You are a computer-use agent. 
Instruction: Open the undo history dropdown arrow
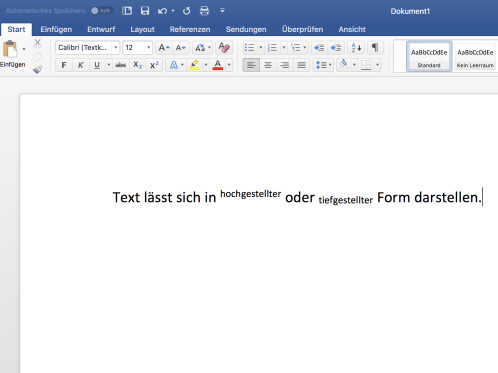(x=173, y=11)
